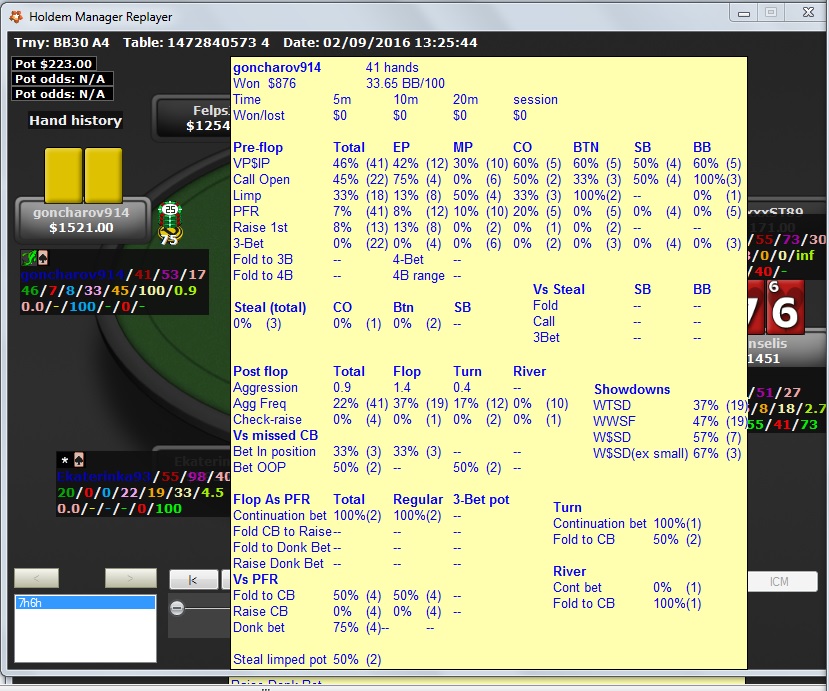The height and width of the screenshot is (691, 829).
Task: Click the Turn heading on the right
Action: (x=567, y=508)
